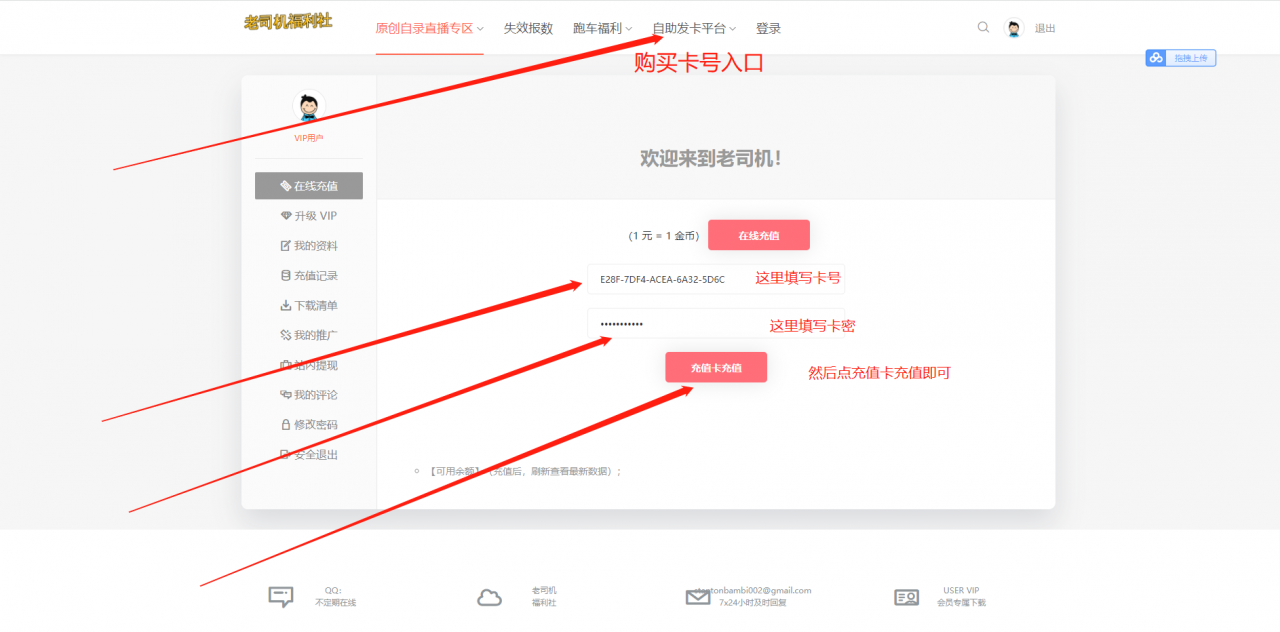This screenshot has height=632, width=1280.
Task: Open 失效报数 in top navigation
Action: (528, 29)
